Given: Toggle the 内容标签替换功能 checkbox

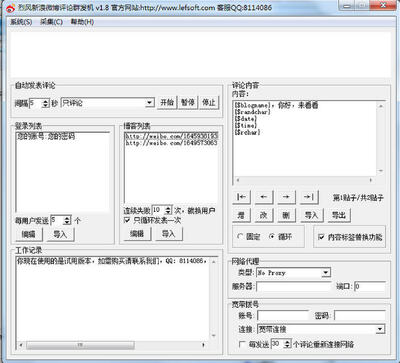Looking at the screenshot, I should point(321,237).
